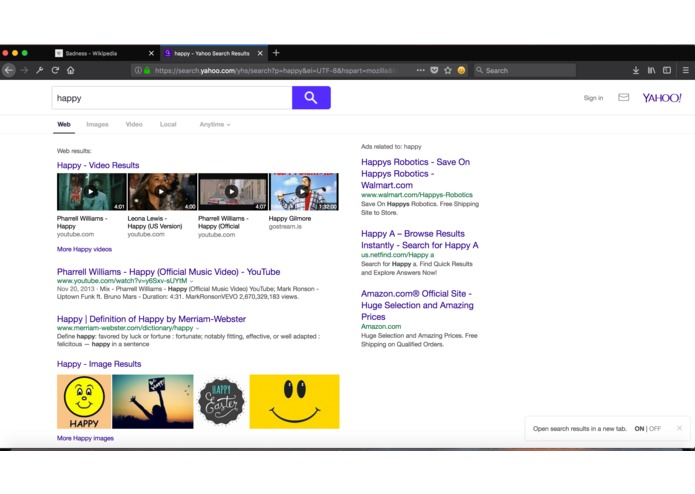Play the Leona Lewis Happy video thumbnail
This screenshot has height=494, width=695.
[x=162, y=191]
